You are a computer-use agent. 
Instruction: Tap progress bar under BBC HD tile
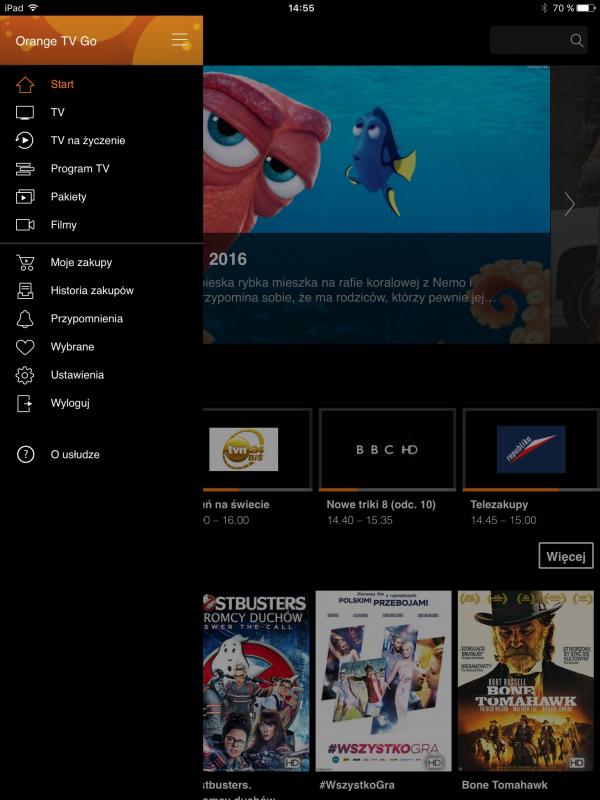(x=387, y=490)
